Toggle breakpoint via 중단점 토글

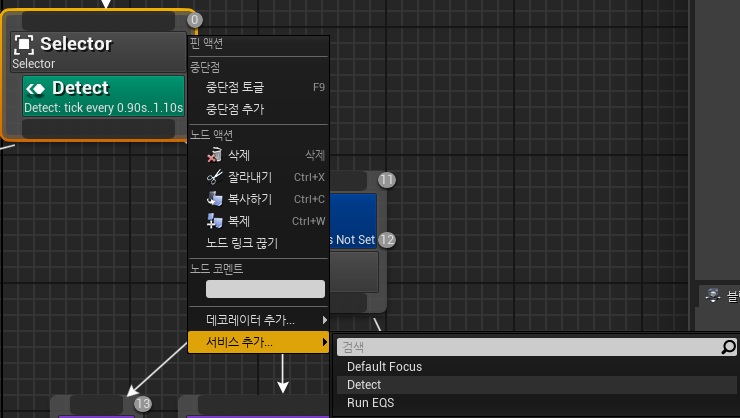click(x=258, y=87)
